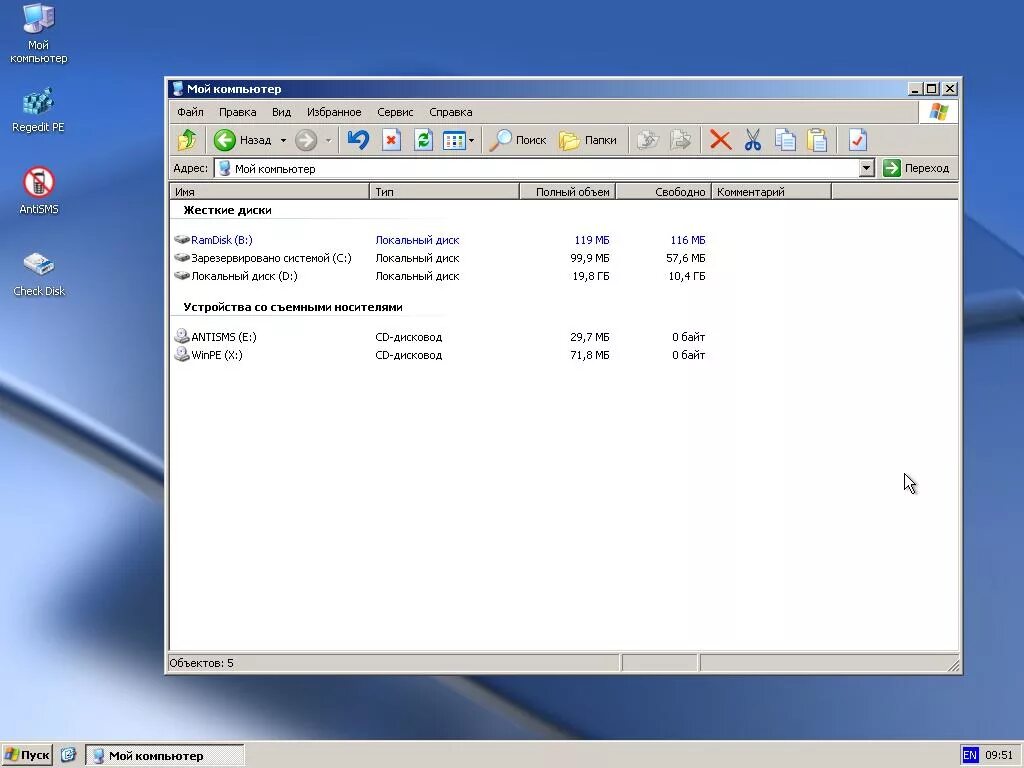Click the window system icon in the title bar
Image resolution: width=1024 pixels, height=768 pixels.
pyautogui.click(x=177, y=89)
